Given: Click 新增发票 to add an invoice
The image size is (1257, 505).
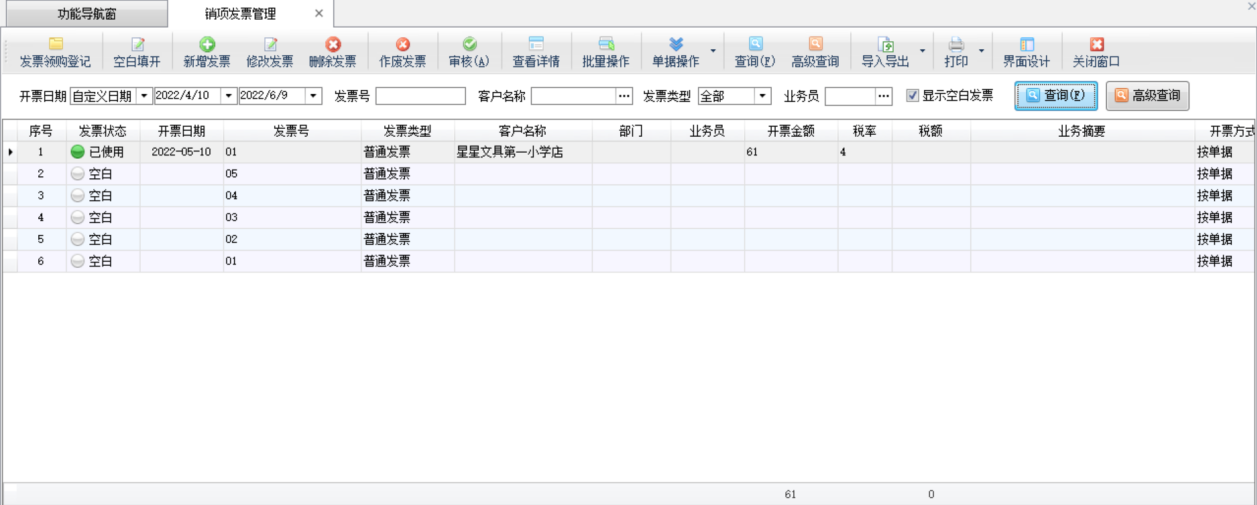Looking at the screenshot, I should pos(207,52).
